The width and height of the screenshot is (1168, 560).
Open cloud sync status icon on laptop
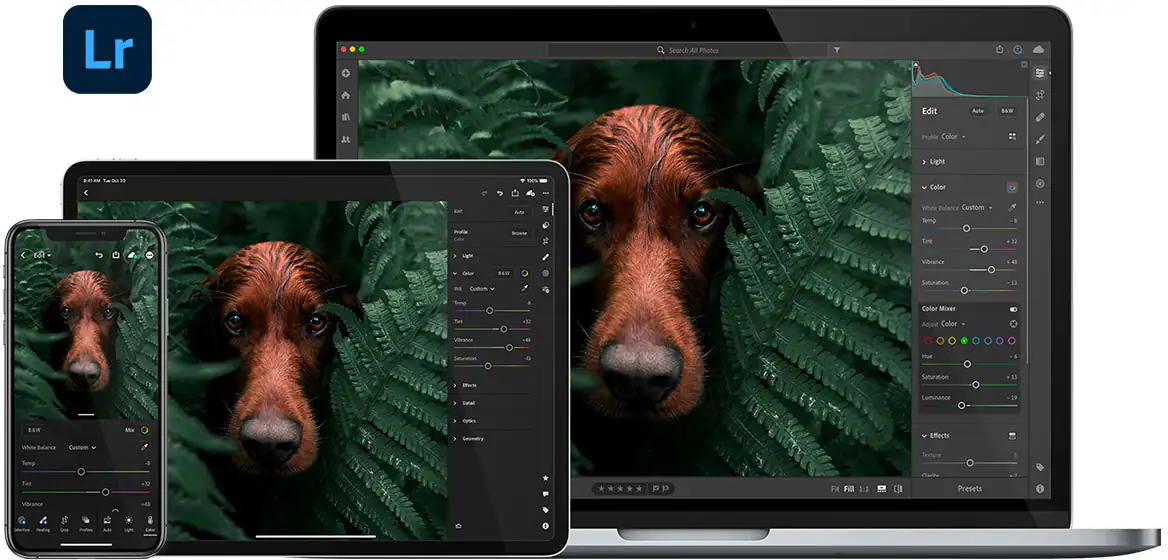(x=1038, y=49)
